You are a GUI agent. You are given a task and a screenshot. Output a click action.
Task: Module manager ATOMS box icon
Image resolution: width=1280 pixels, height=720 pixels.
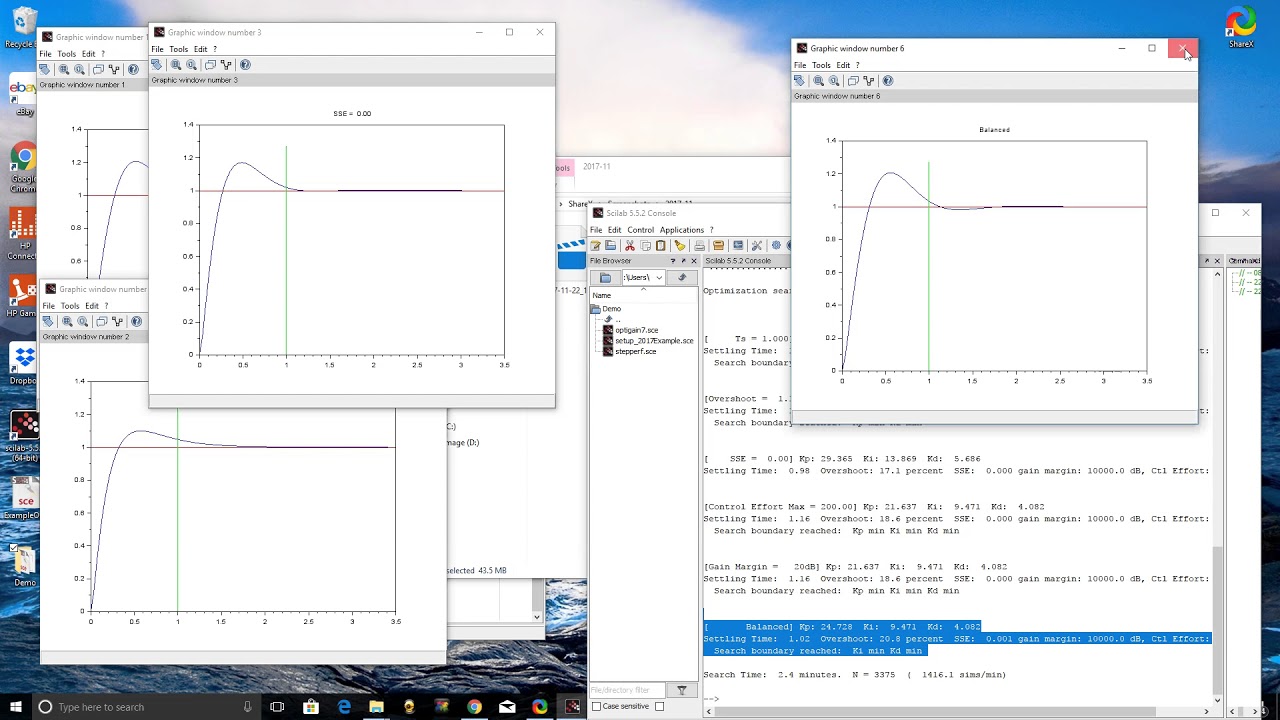coord(718,245)
